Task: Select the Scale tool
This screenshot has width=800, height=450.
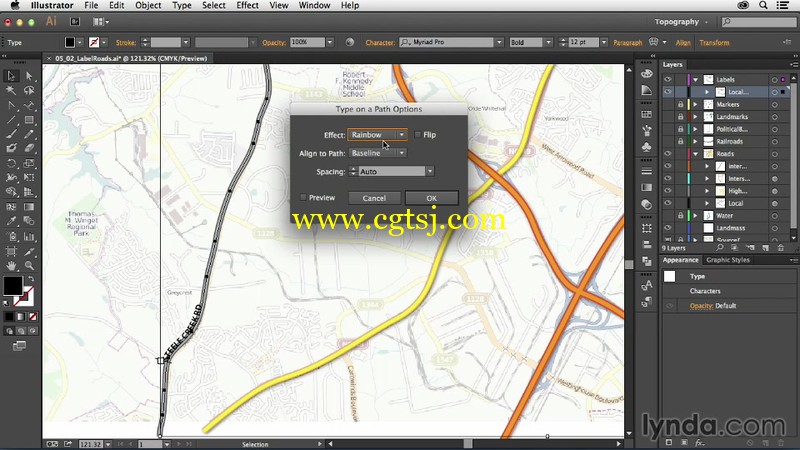Action: point(29,163)
